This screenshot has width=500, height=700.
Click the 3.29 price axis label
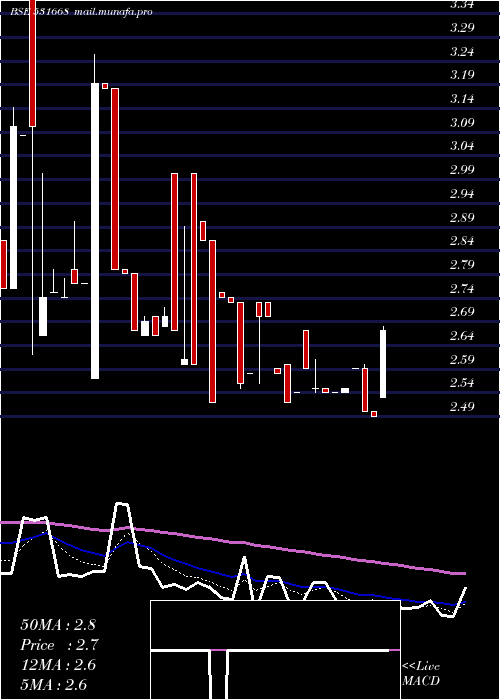(462, 28)
